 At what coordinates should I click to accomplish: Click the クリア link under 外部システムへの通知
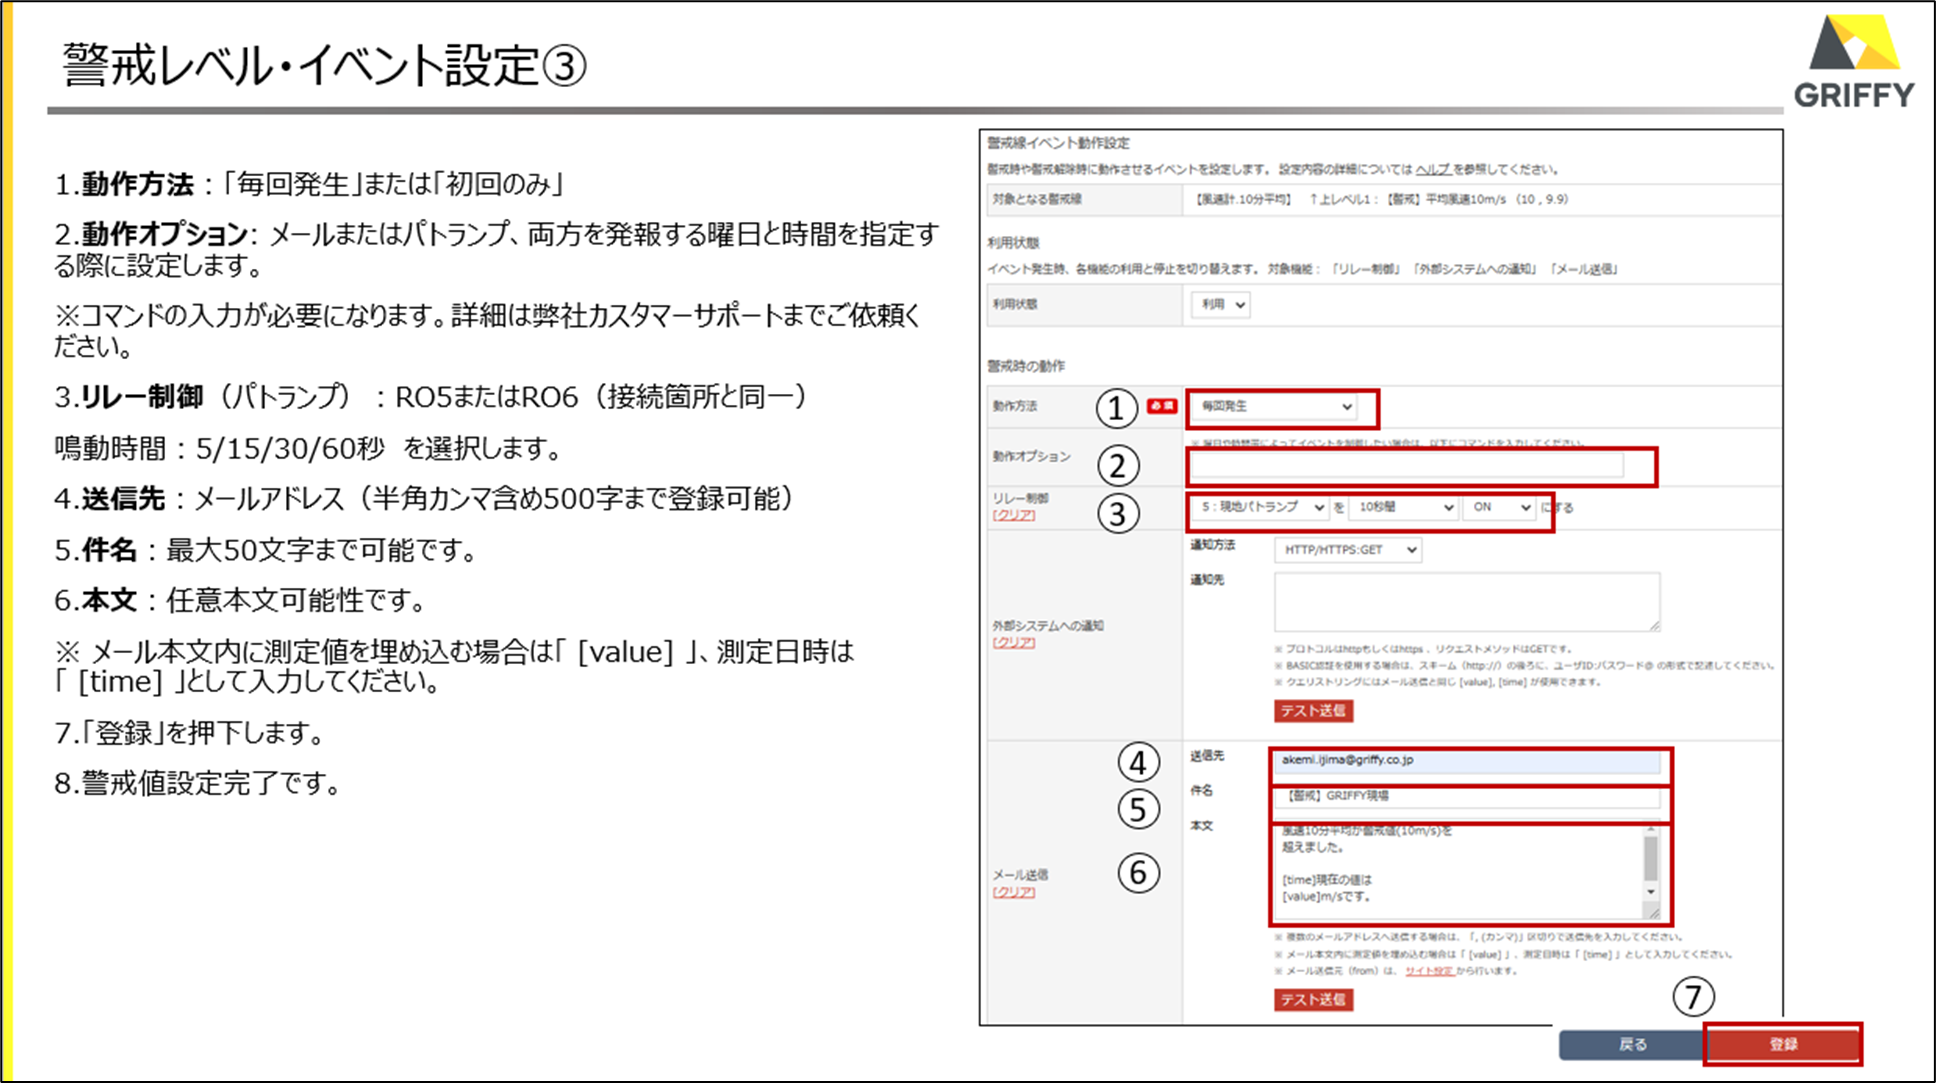[1013, 643]
